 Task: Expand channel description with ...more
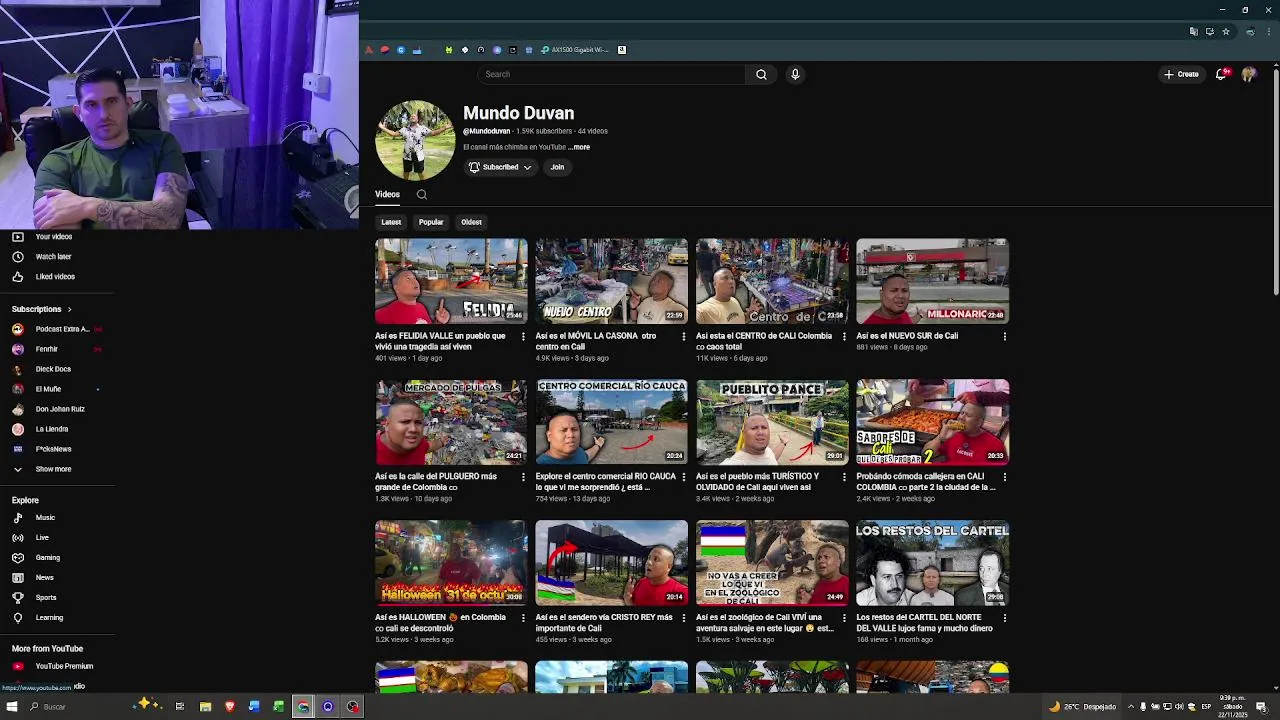(x=580, y=147)
